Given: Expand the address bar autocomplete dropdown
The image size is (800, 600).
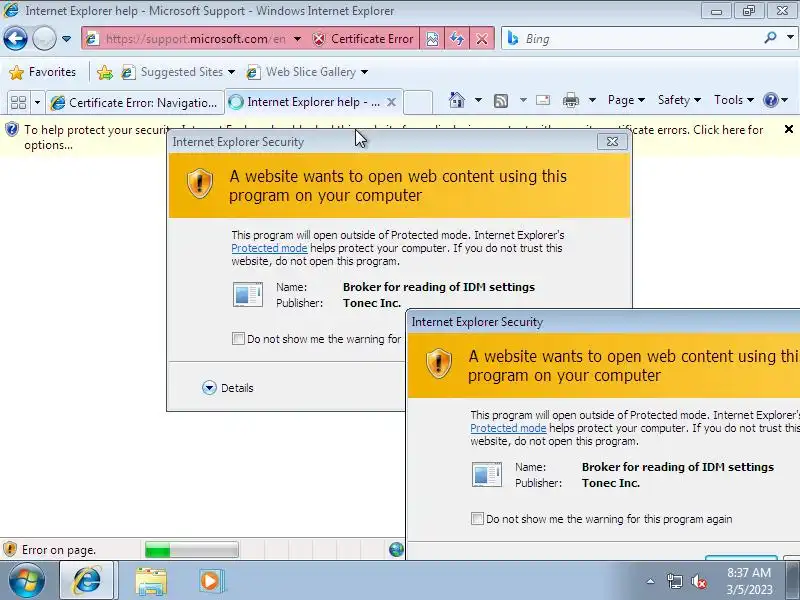Looking at the screenshot, I should click(x=297, y=39).
